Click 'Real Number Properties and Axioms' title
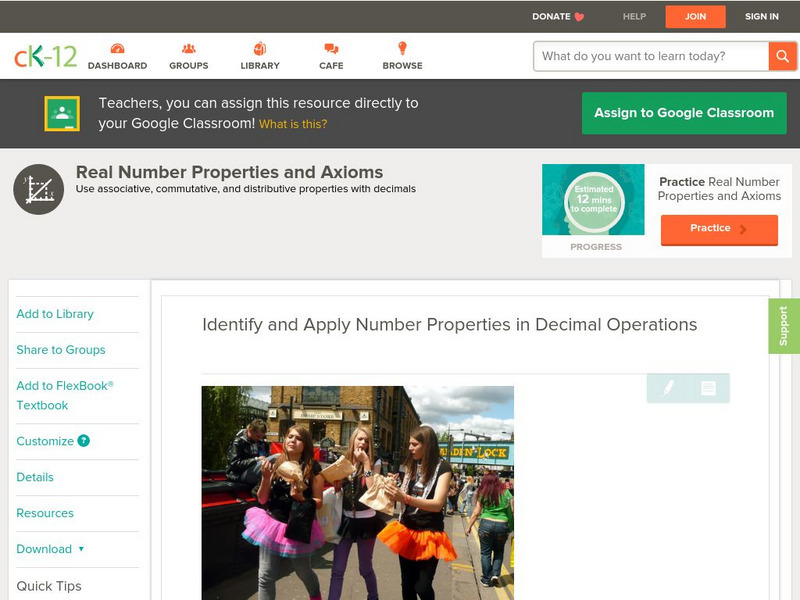 (229, 172)
